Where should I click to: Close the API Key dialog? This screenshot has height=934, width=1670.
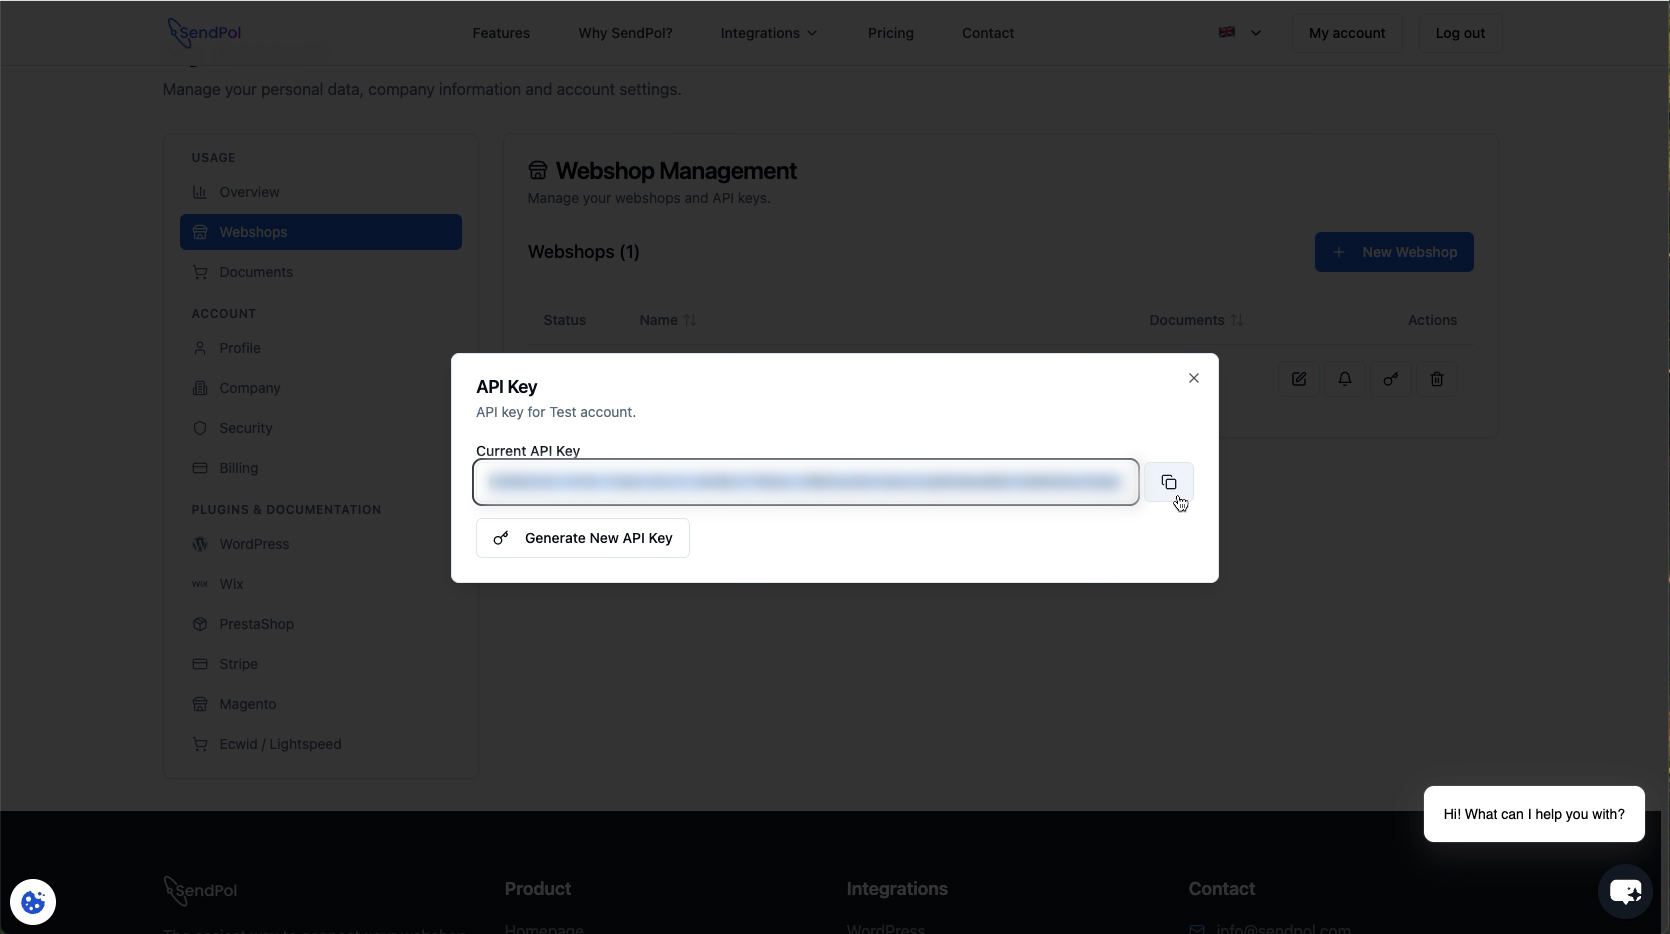pos(1193,378)
